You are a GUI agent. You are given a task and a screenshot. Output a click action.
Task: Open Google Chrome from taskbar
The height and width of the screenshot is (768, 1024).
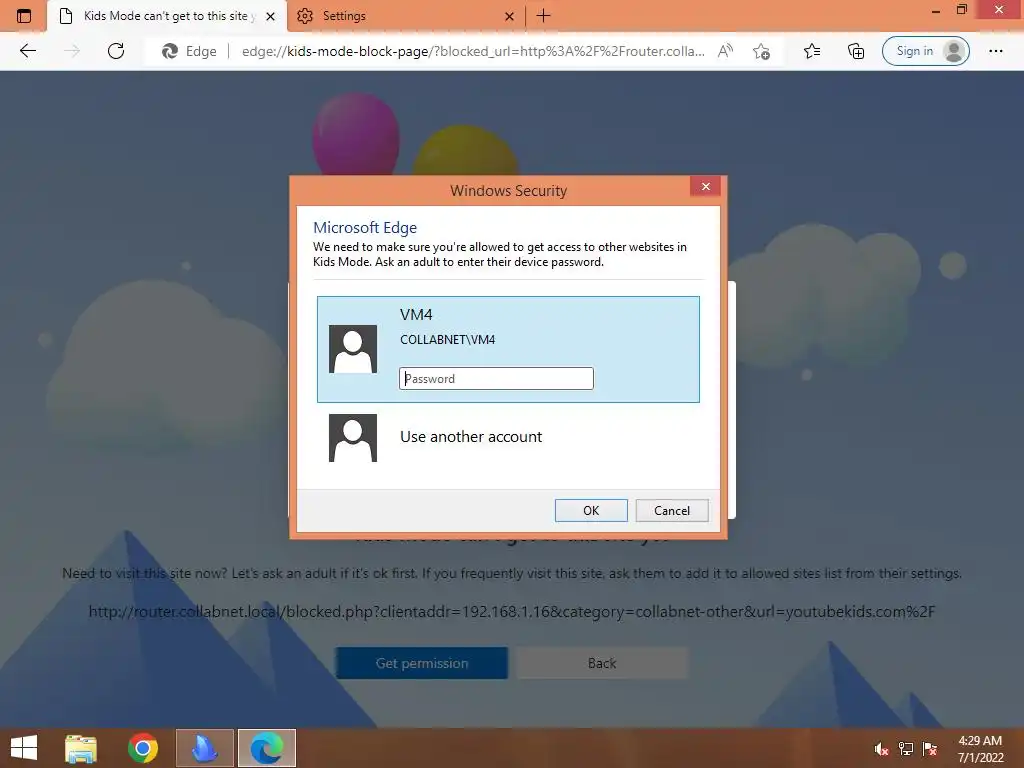coord(142,748)
